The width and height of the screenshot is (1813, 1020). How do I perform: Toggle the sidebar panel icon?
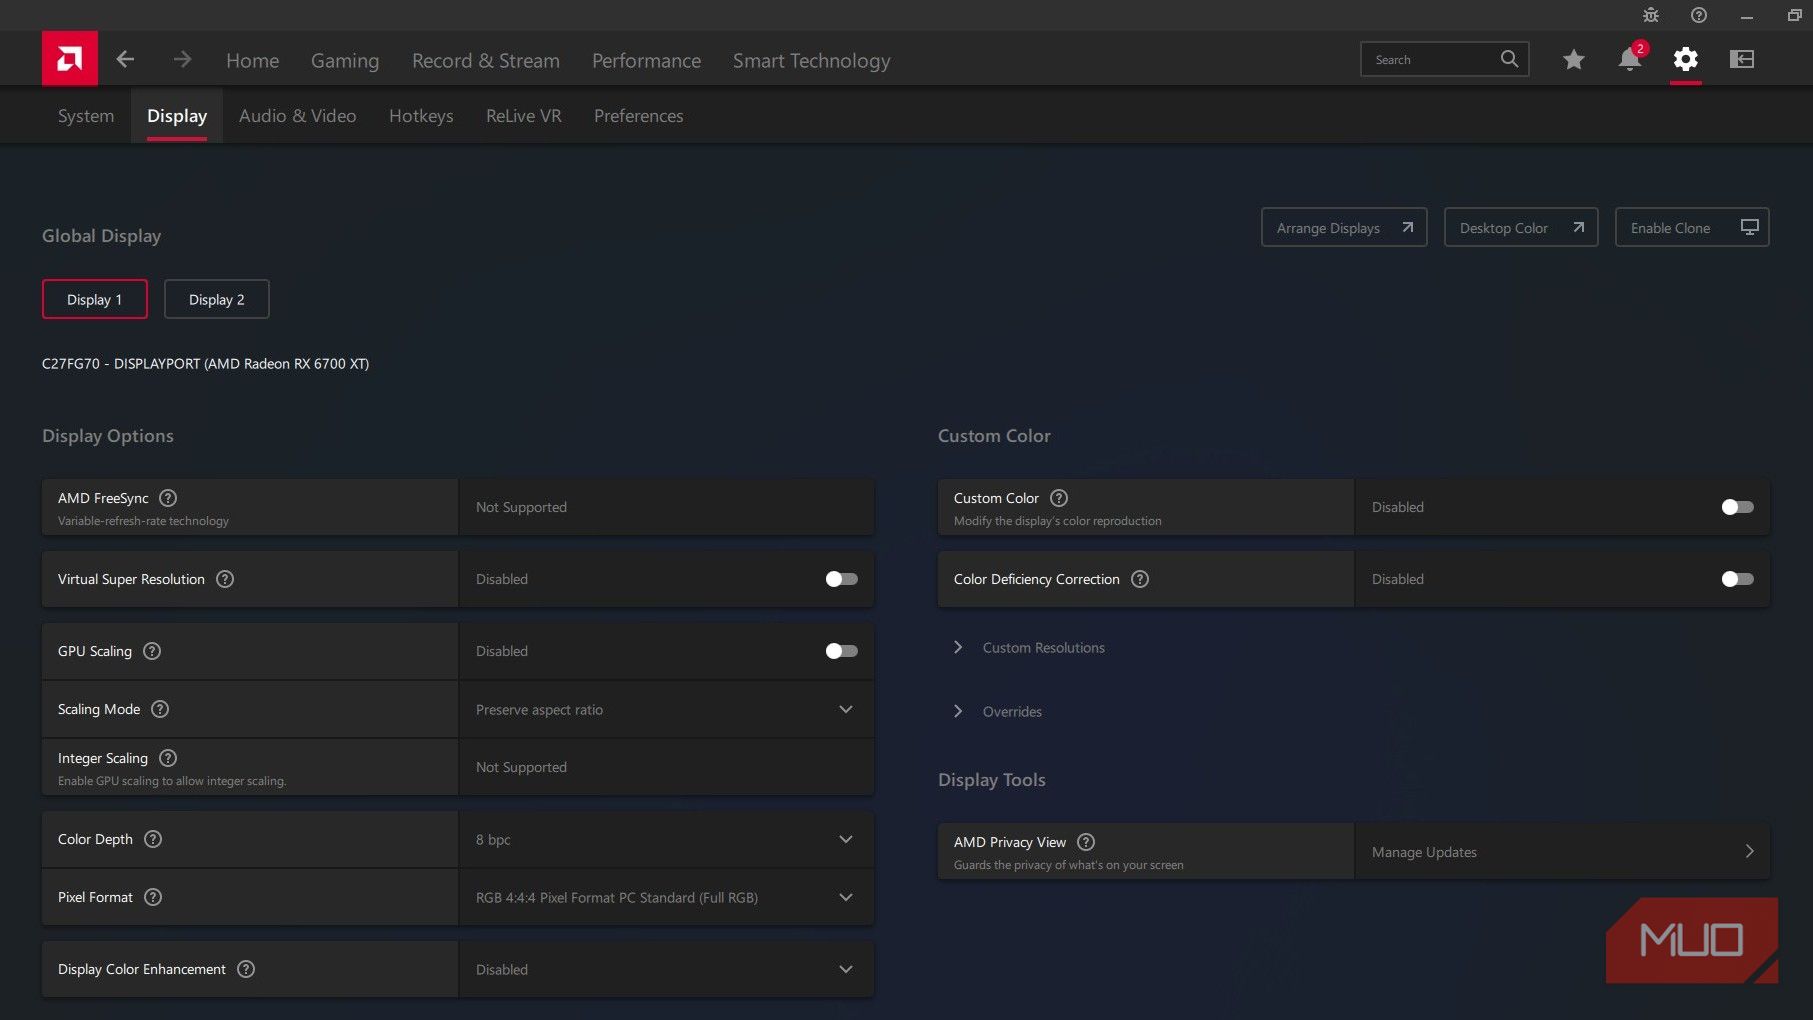1742,59
